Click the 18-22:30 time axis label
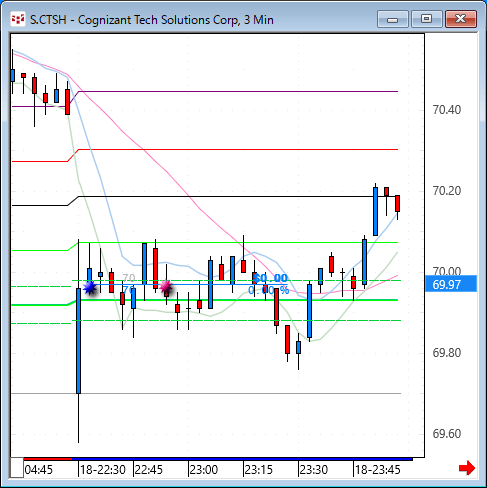487x488 pixels. (103, 470)
